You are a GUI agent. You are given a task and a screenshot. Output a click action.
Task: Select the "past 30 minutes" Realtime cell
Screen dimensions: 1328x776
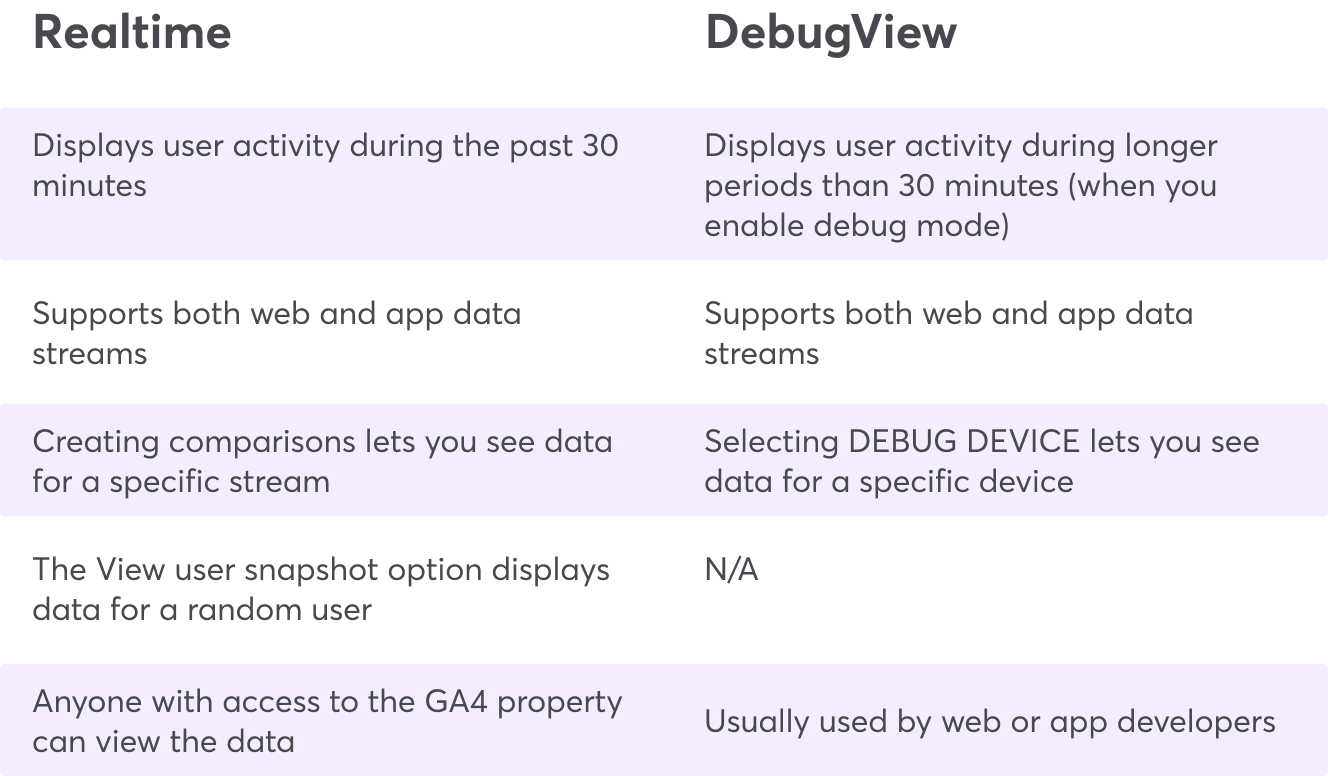point(325,165)
